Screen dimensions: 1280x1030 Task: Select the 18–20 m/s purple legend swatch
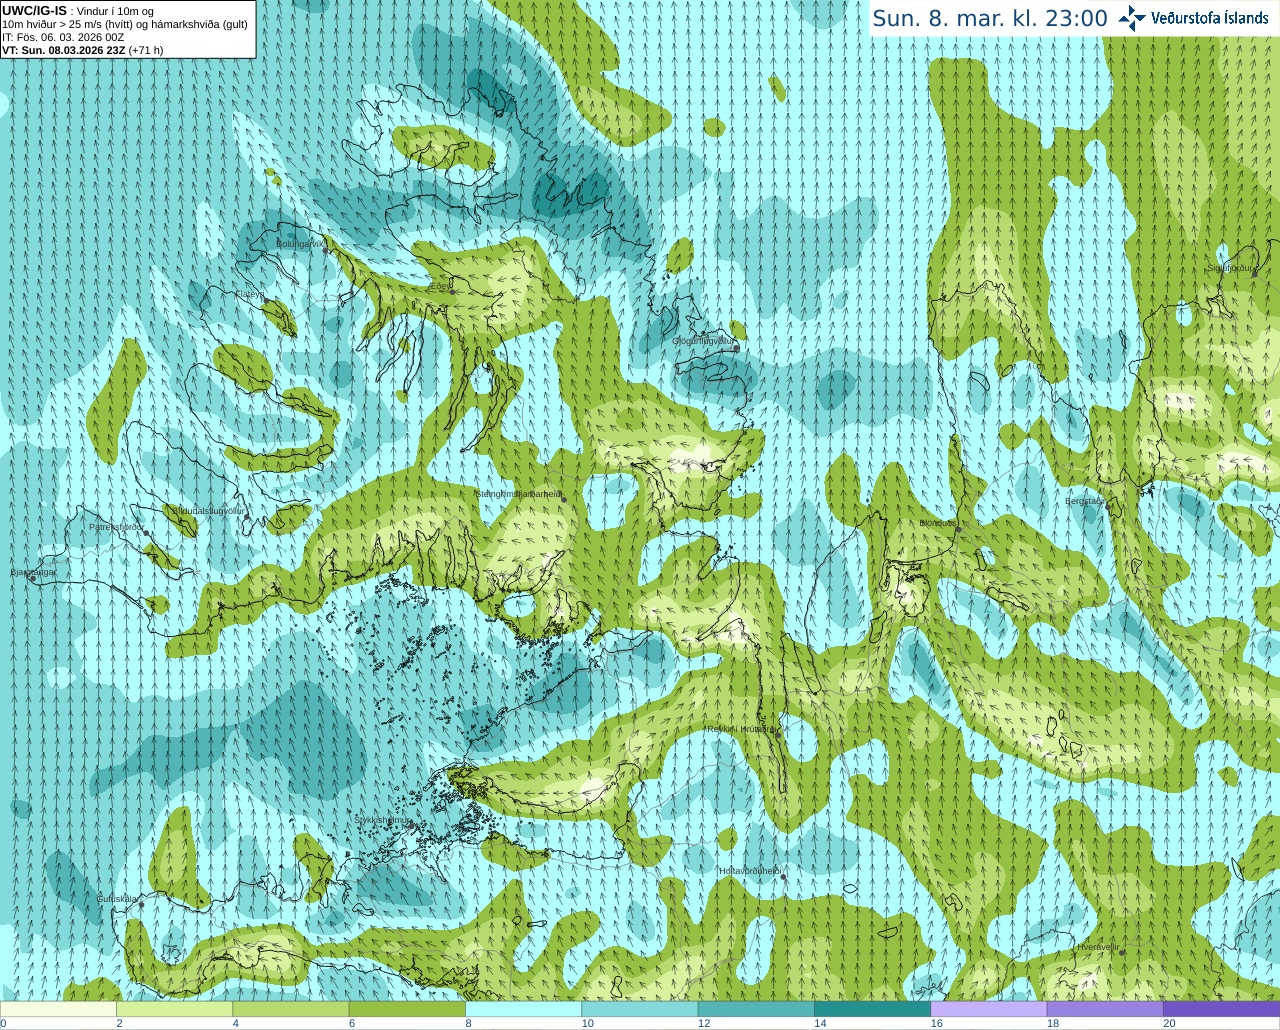pyautogui.click(x=1105, y=1009)
